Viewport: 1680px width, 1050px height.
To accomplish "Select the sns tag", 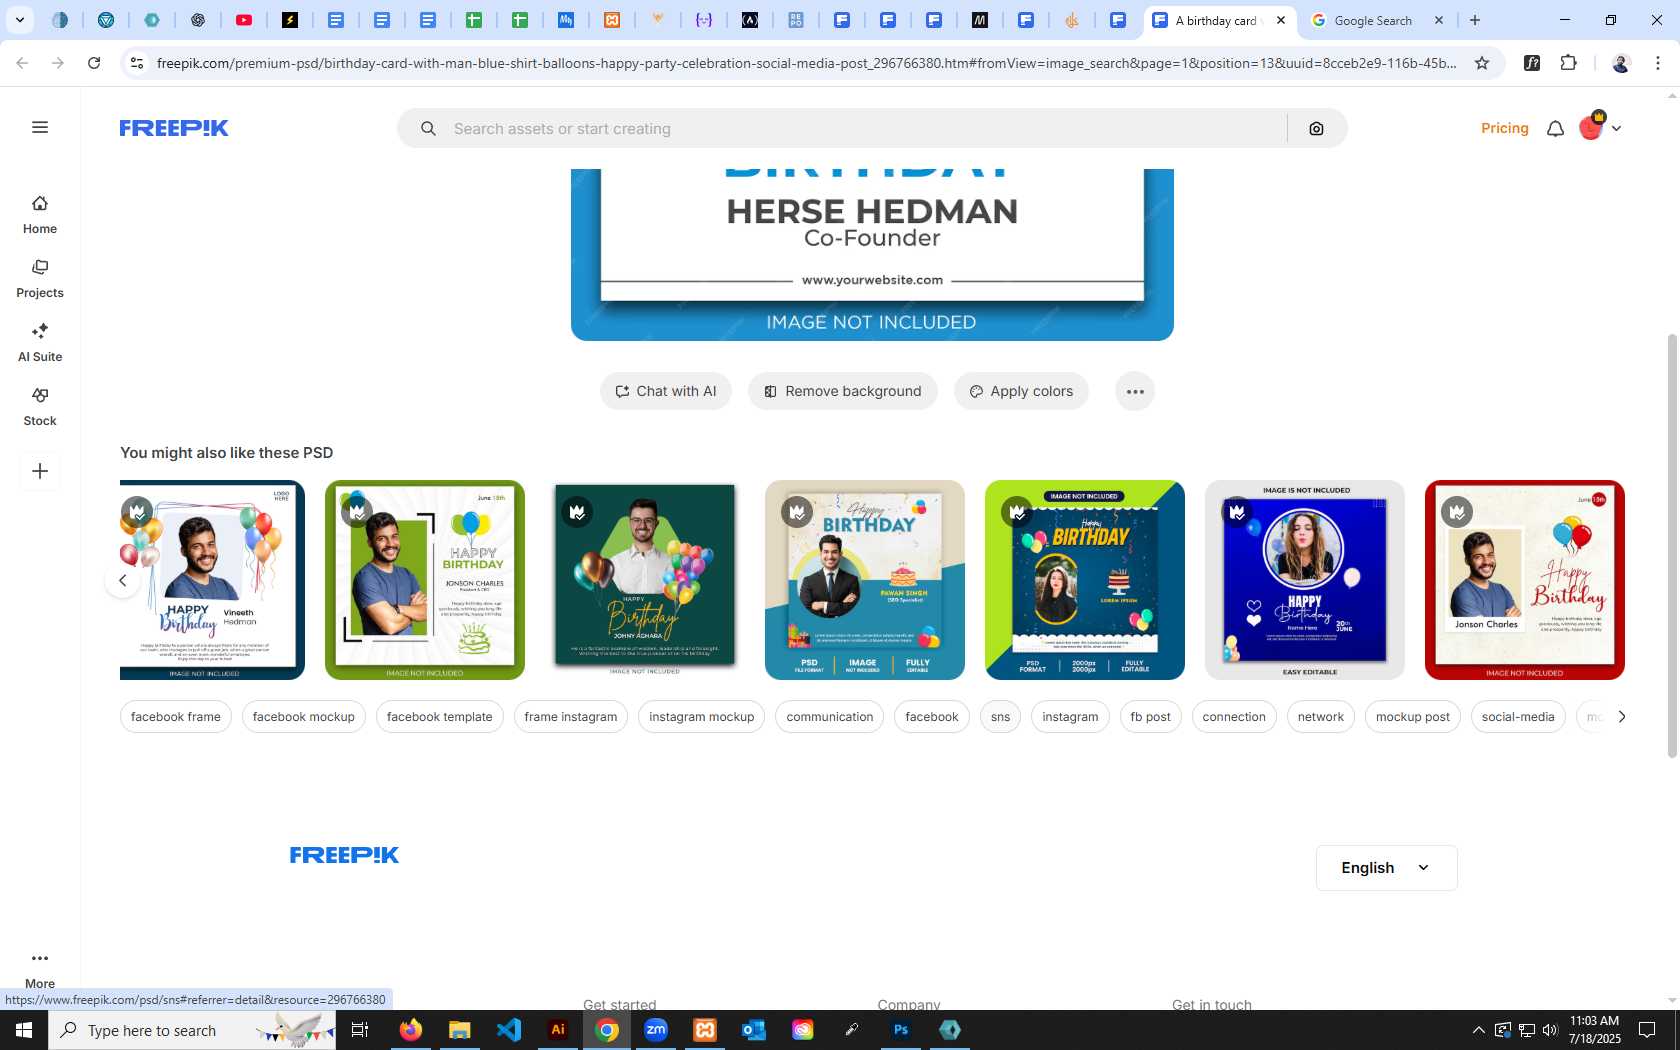I will click(1001, 717).
